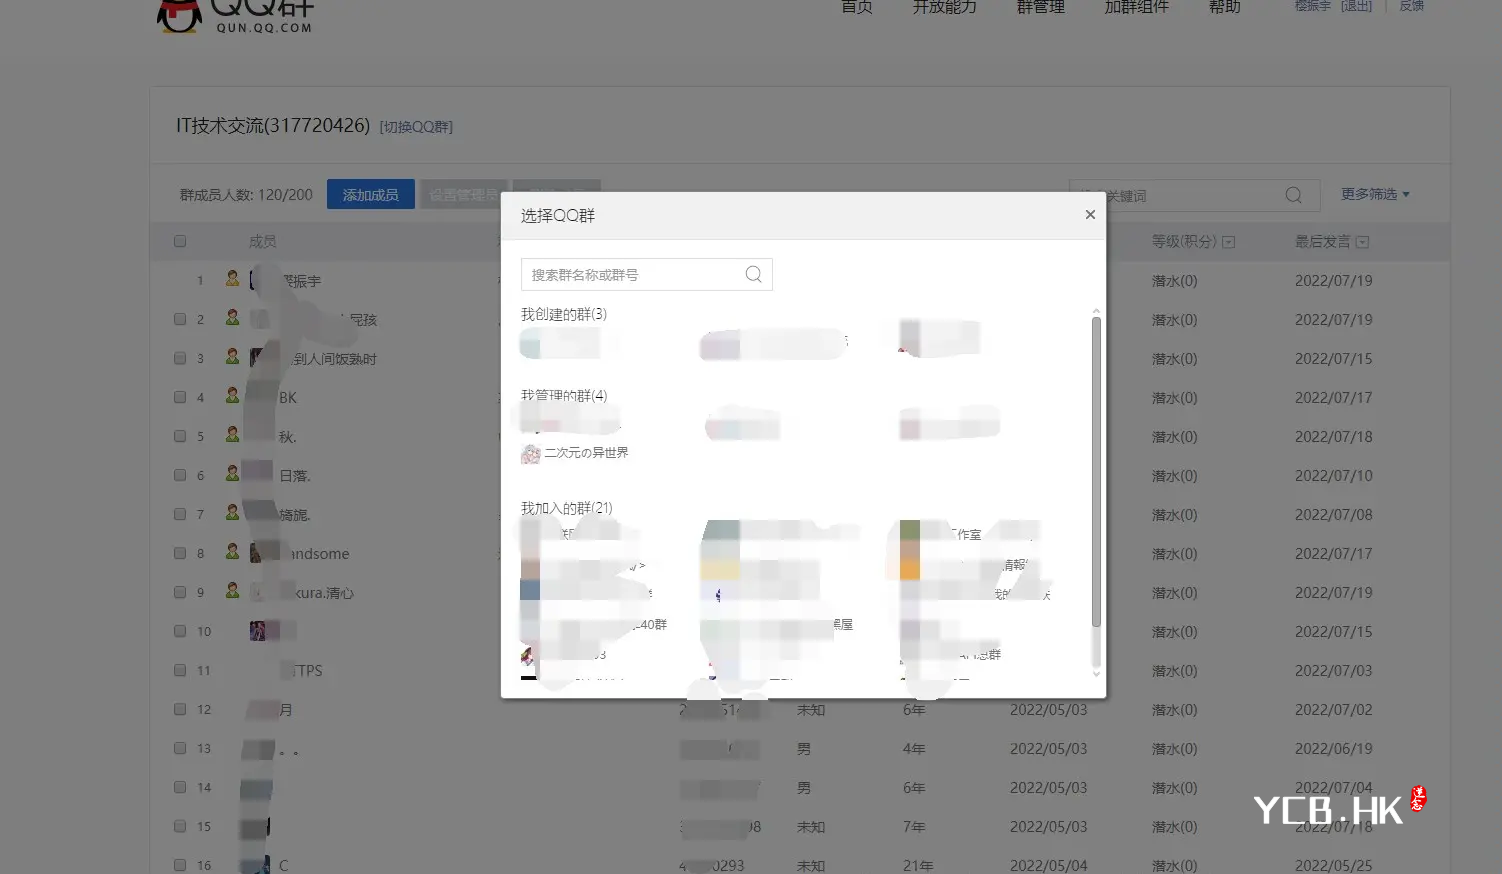The width and height of the screenshot is (1502, 874).
Task: Check the checkbox for member row 4 (BK)
Action: click(180, 397)
